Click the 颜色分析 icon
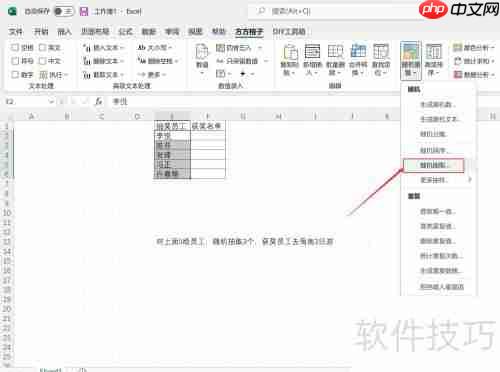Screen dimensions: 500x372 tap(457, 48)
